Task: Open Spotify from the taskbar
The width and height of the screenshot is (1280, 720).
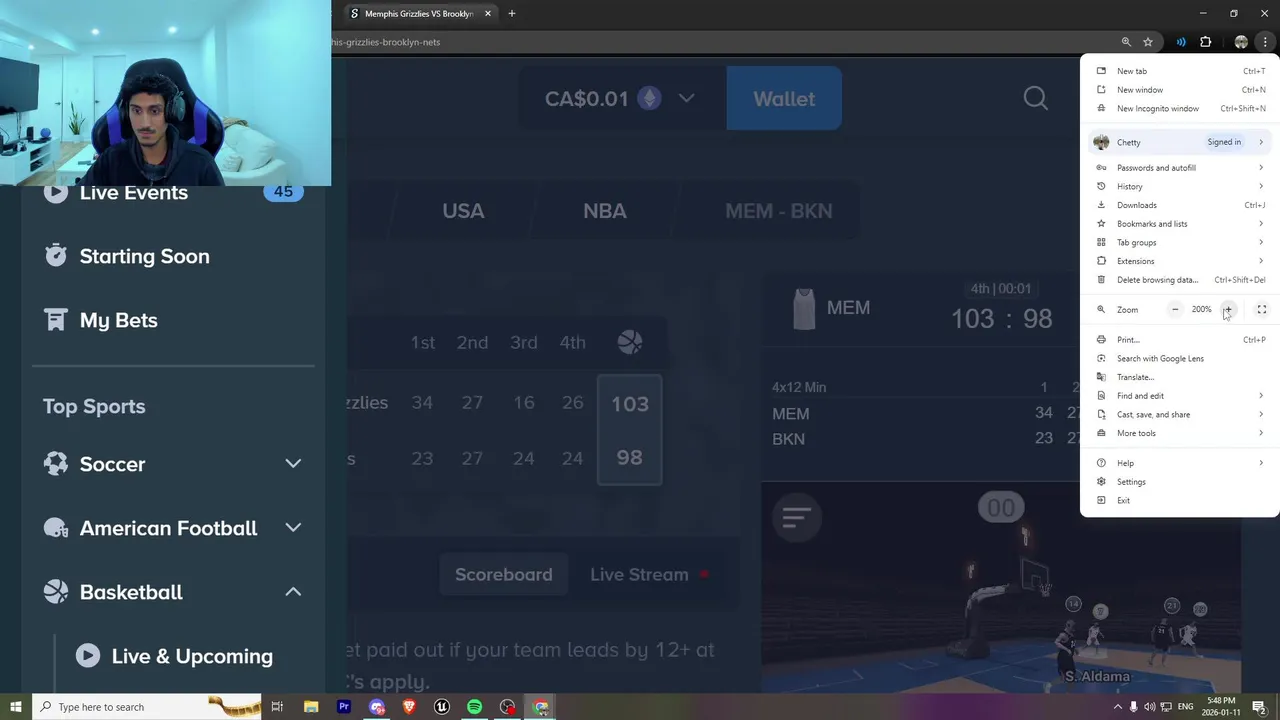Action: coord(475,707)
